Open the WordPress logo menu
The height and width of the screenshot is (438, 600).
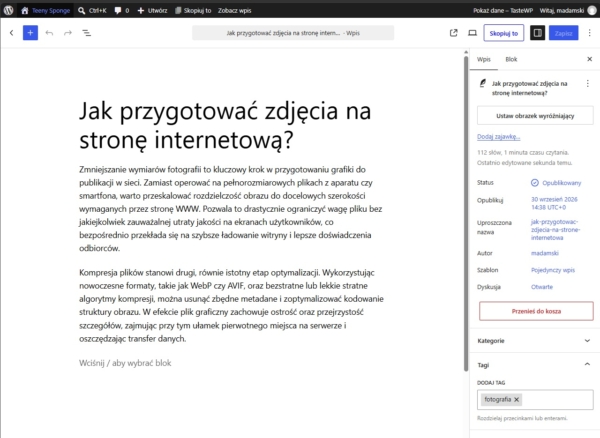click(8, 10)
